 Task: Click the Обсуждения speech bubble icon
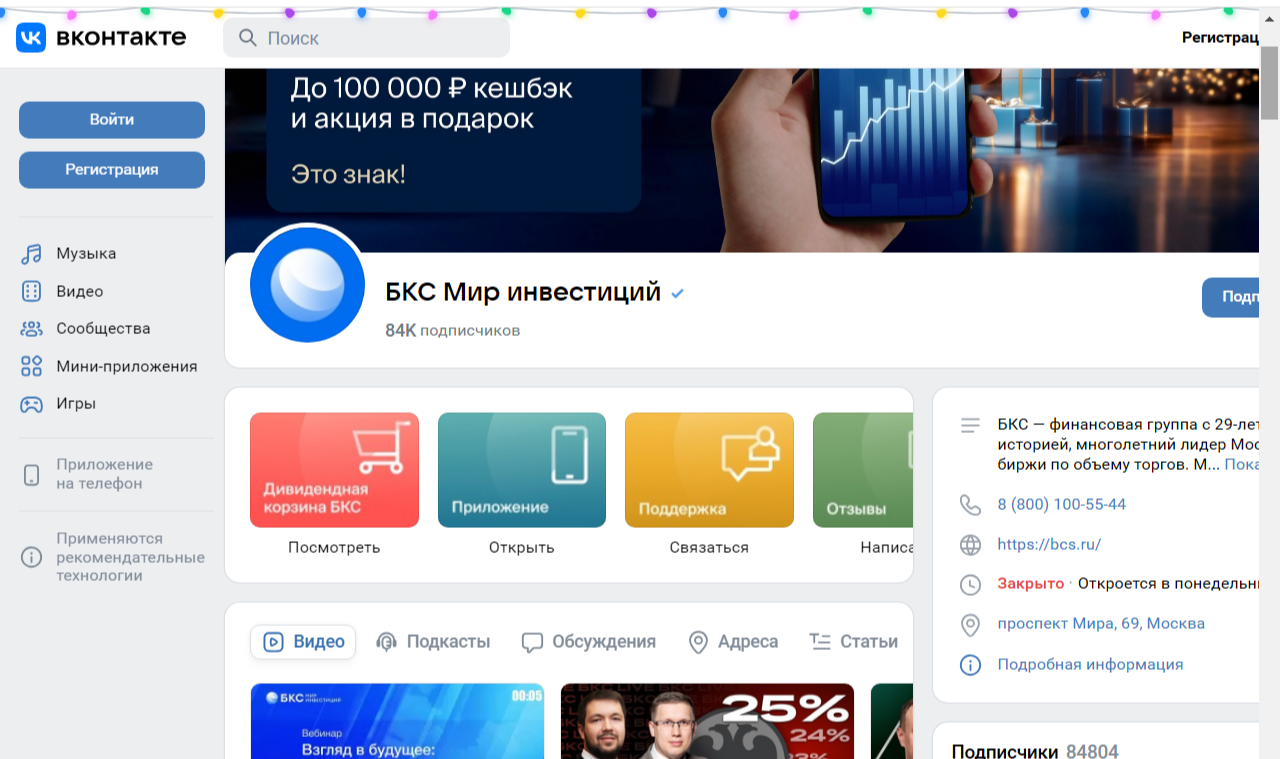(x=532, y=642)
